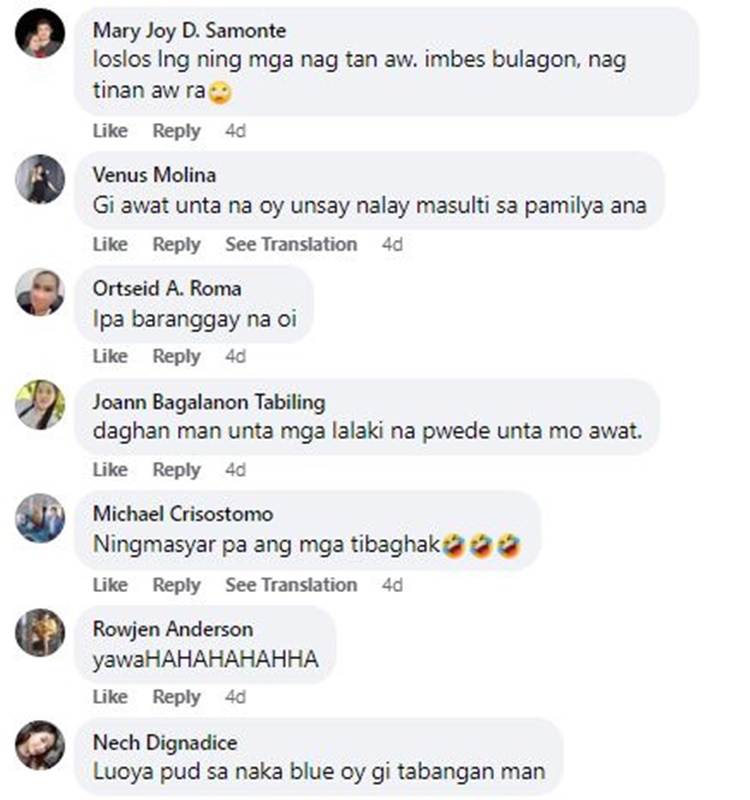750x800 pixels.
Task: Click Ortseid A. Roma's avatar
Action: (x=40, y=292)
